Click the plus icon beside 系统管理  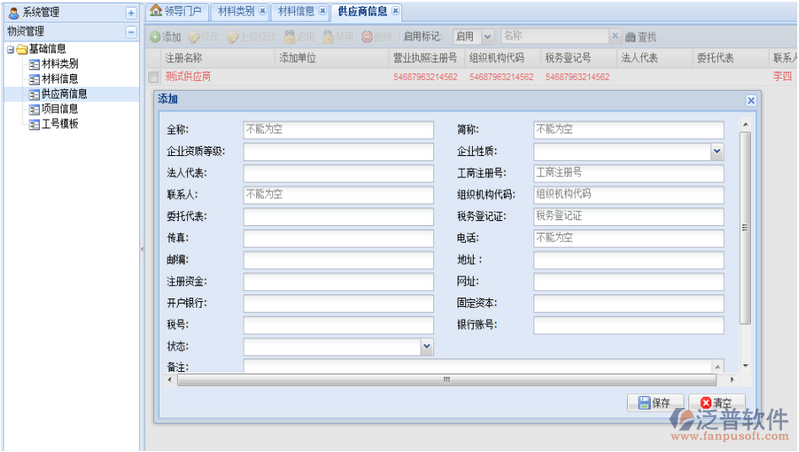pyautogui.click(x=131, y=12)
